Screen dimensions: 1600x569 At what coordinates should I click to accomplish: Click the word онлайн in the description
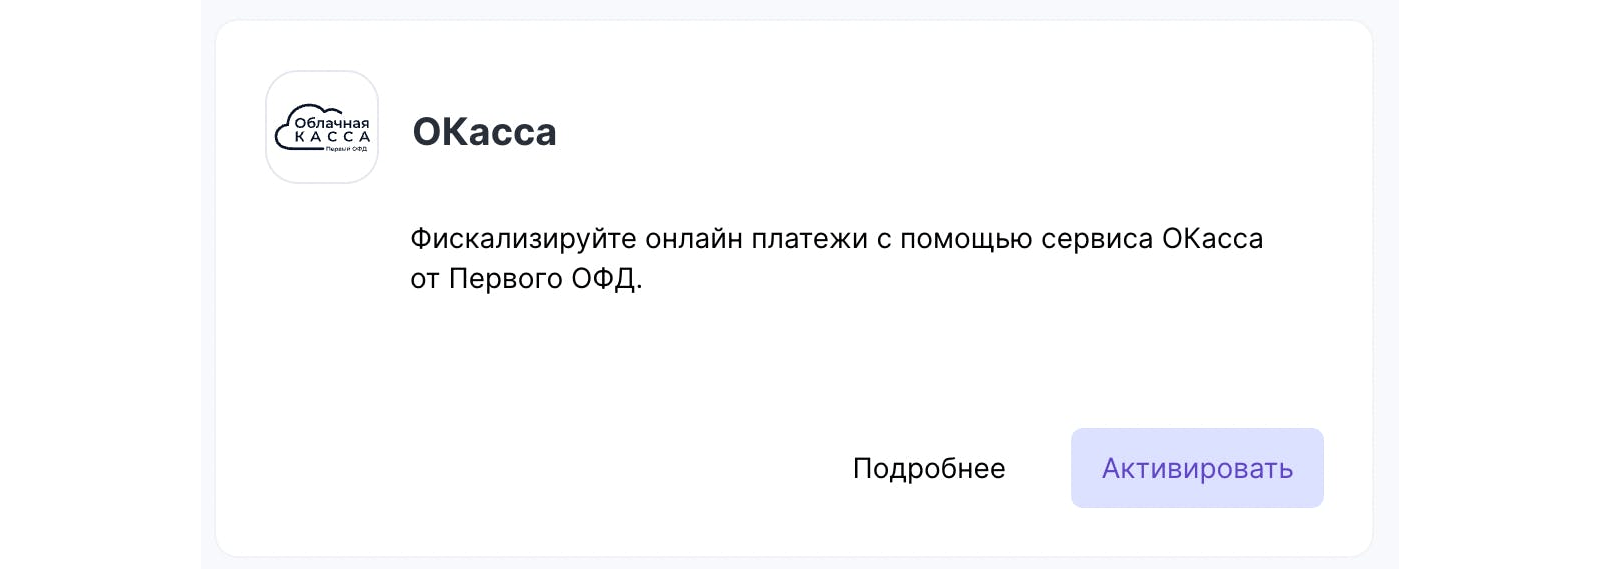pos(694,239)
